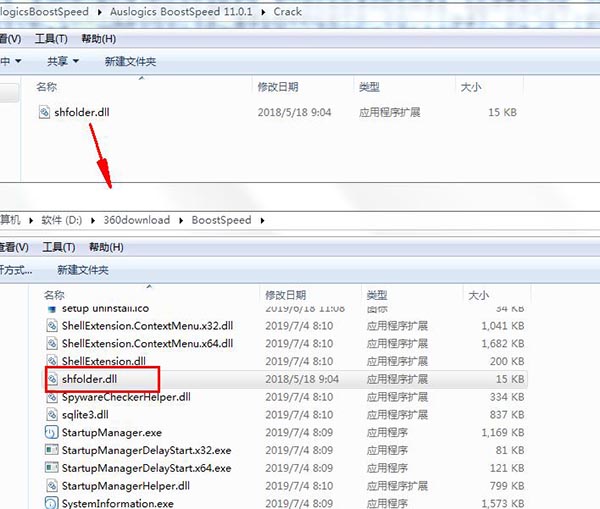The width and height of the screenshot is (600, 509).
Task: Click 应用程序 type of StartupManager.exe
Action: (387, 432)
